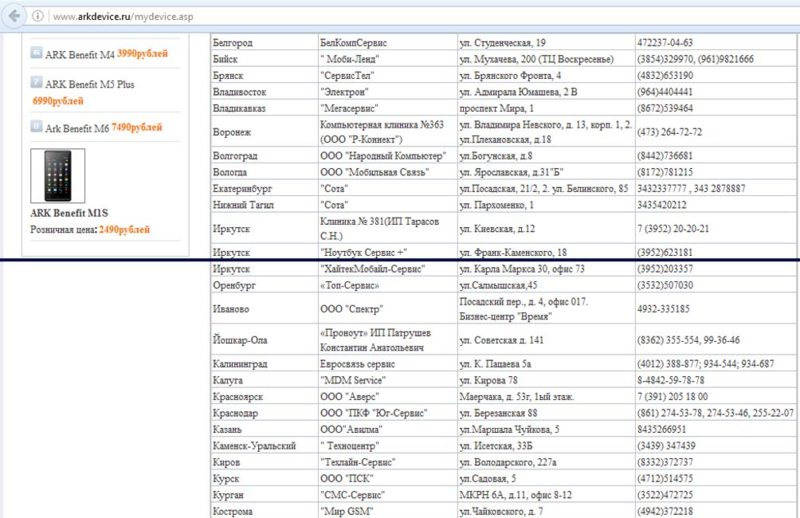The height and width of the screenshot is (518, 800).
Task: Select the Екатеринбург city cell
Action: tap(264, 188)
